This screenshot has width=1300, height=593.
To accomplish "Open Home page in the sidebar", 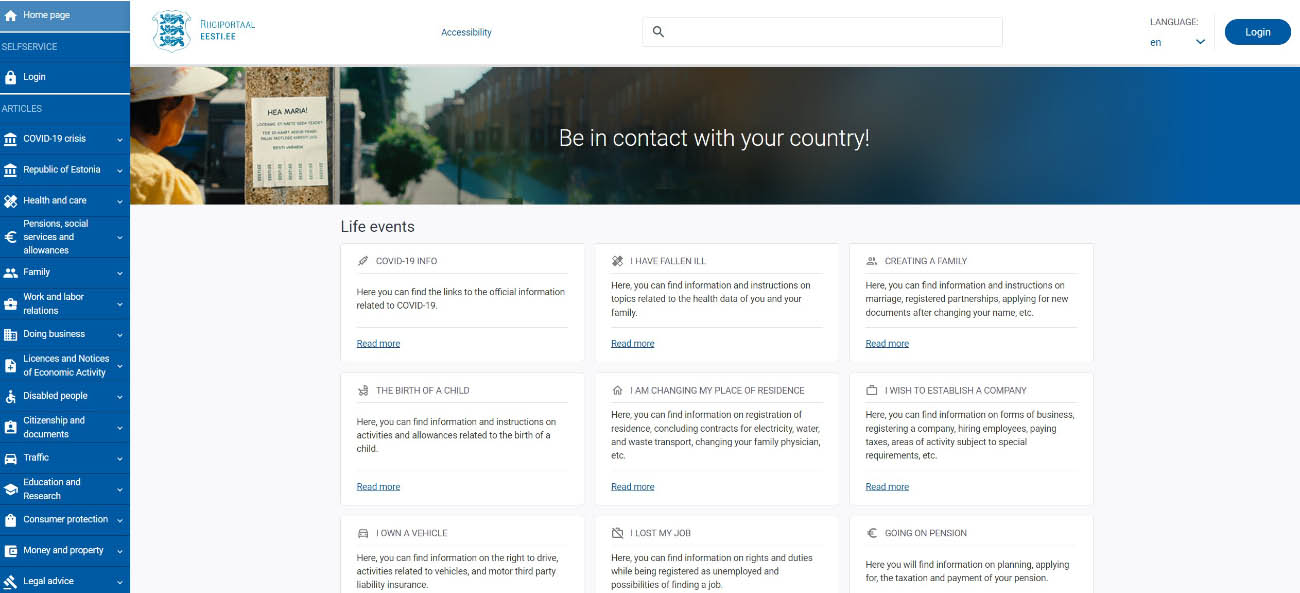I will point(65,16).
